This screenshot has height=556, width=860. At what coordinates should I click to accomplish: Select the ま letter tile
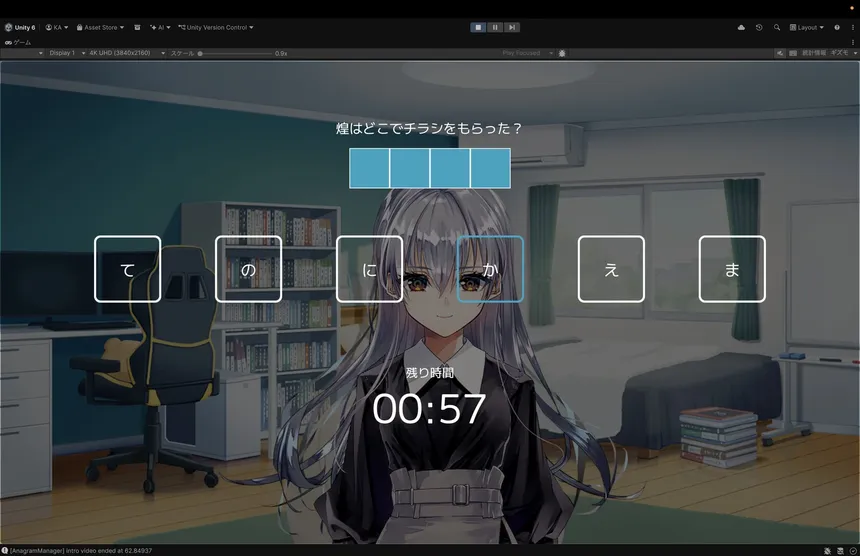pyautogui.click(x=732, y=269)
